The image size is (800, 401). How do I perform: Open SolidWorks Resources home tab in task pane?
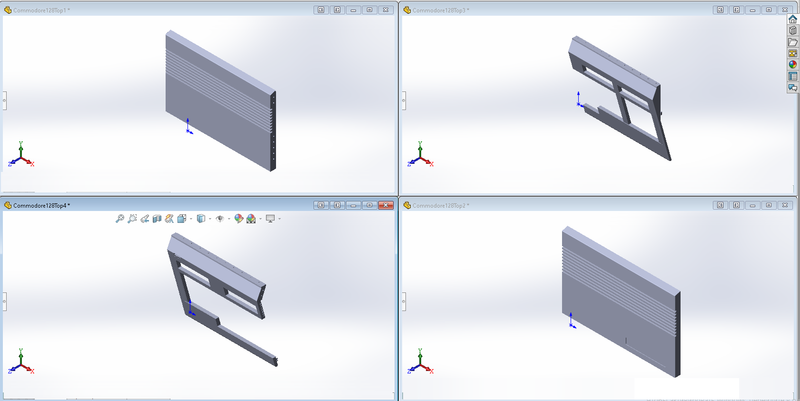(x=792, y=19)
